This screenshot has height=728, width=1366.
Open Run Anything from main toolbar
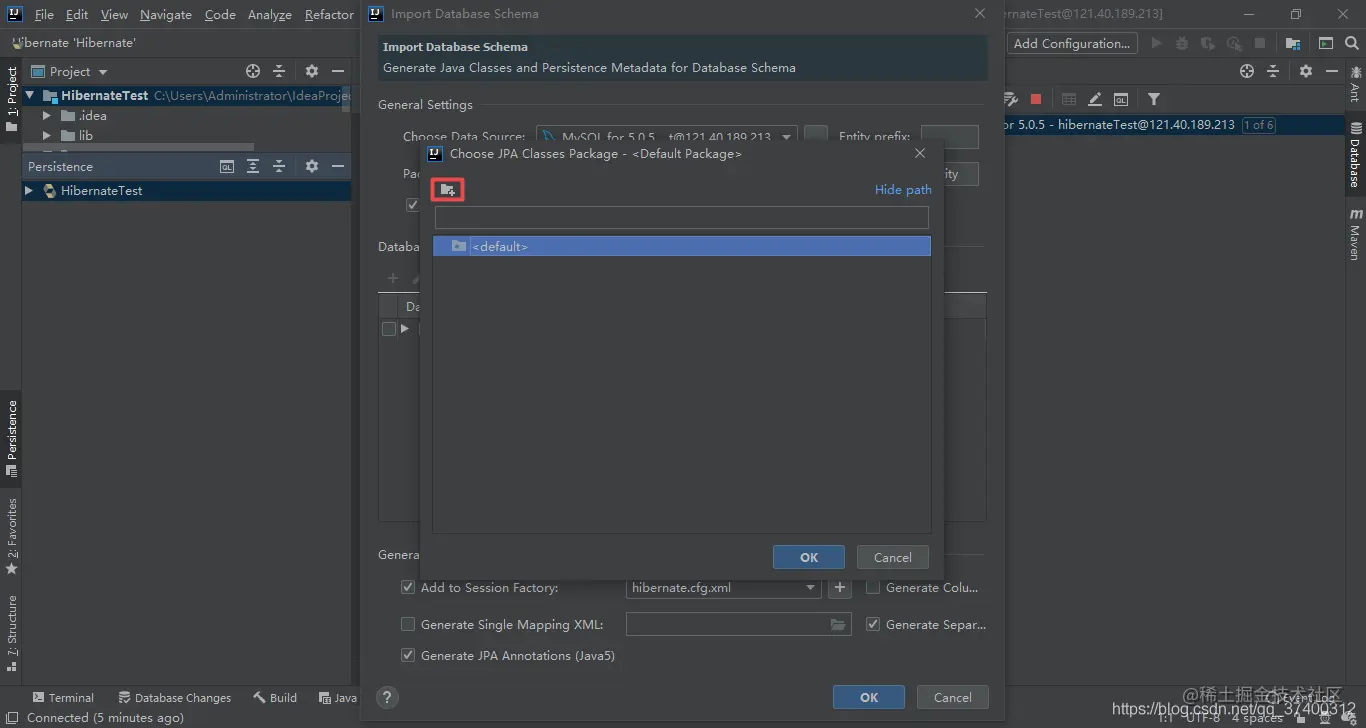1326,43
